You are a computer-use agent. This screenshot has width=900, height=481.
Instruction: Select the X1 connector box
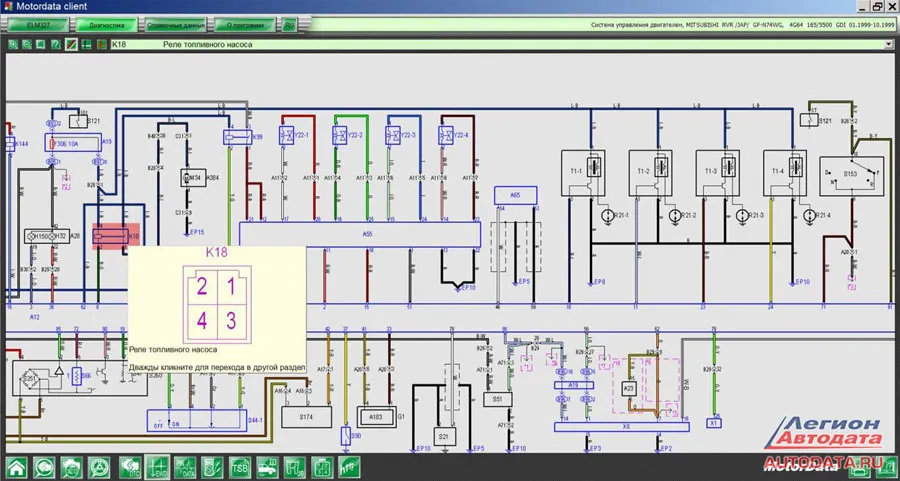(x=714, y=423)
